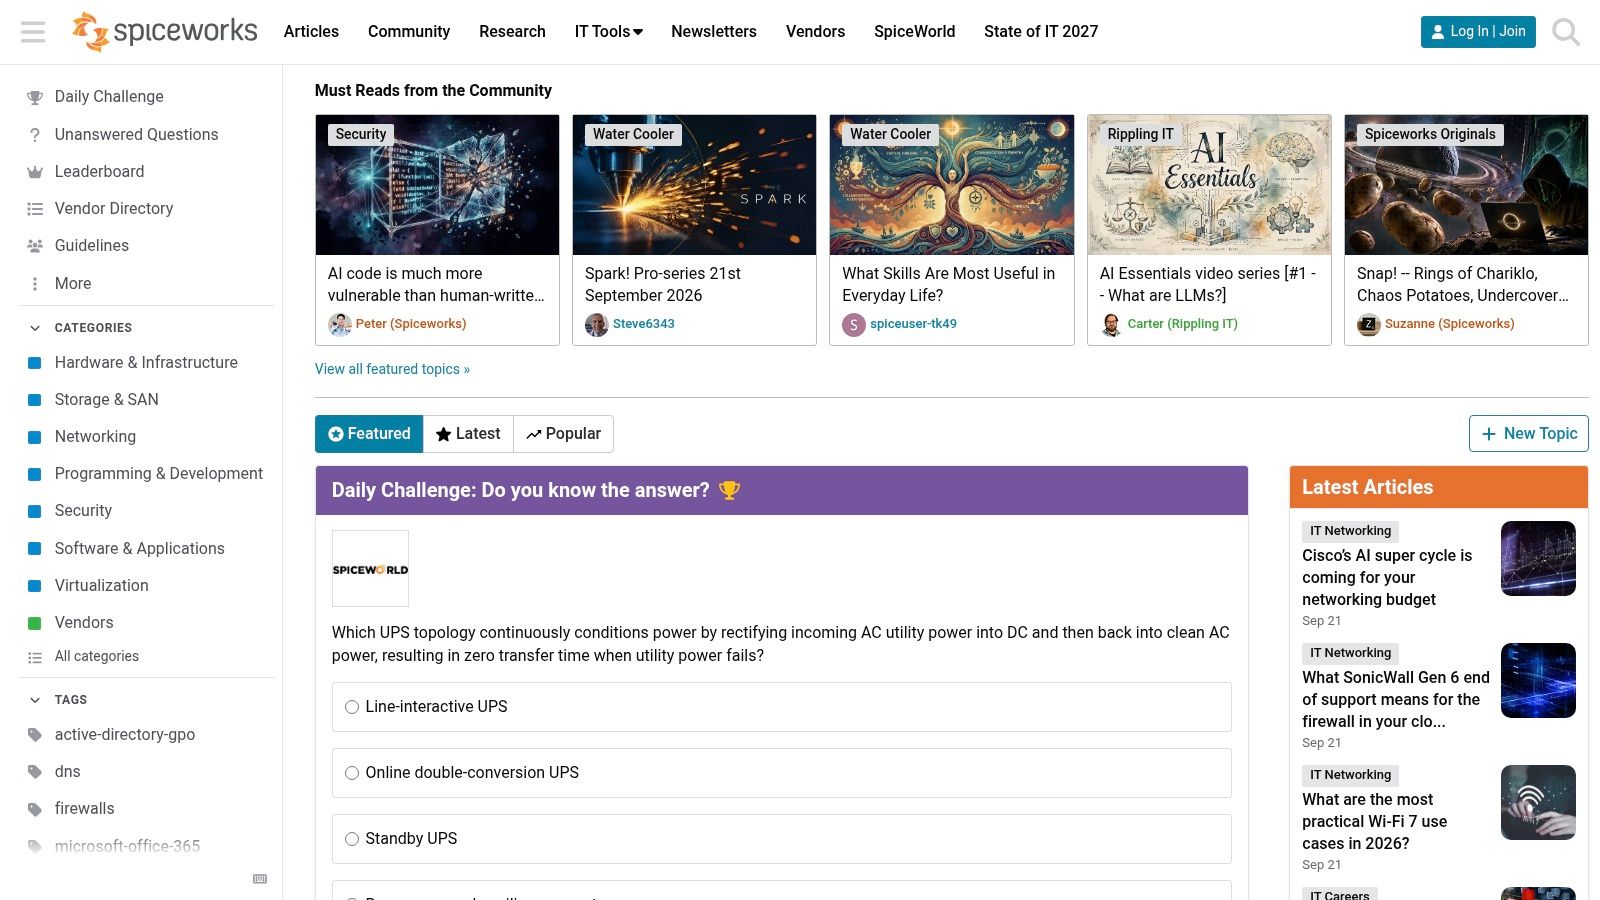
Task: Open the Wi-Fi 7 use cases article
Action: coord(1374,821)
